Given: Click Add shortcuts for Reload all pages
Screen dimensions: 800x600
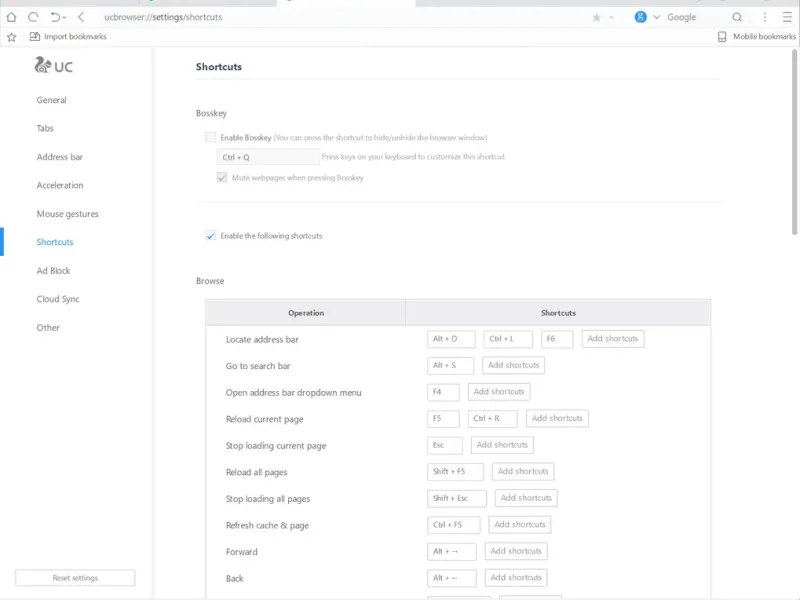Looking at the screenshot, I should pyautogui.click(x=523, y=471).
